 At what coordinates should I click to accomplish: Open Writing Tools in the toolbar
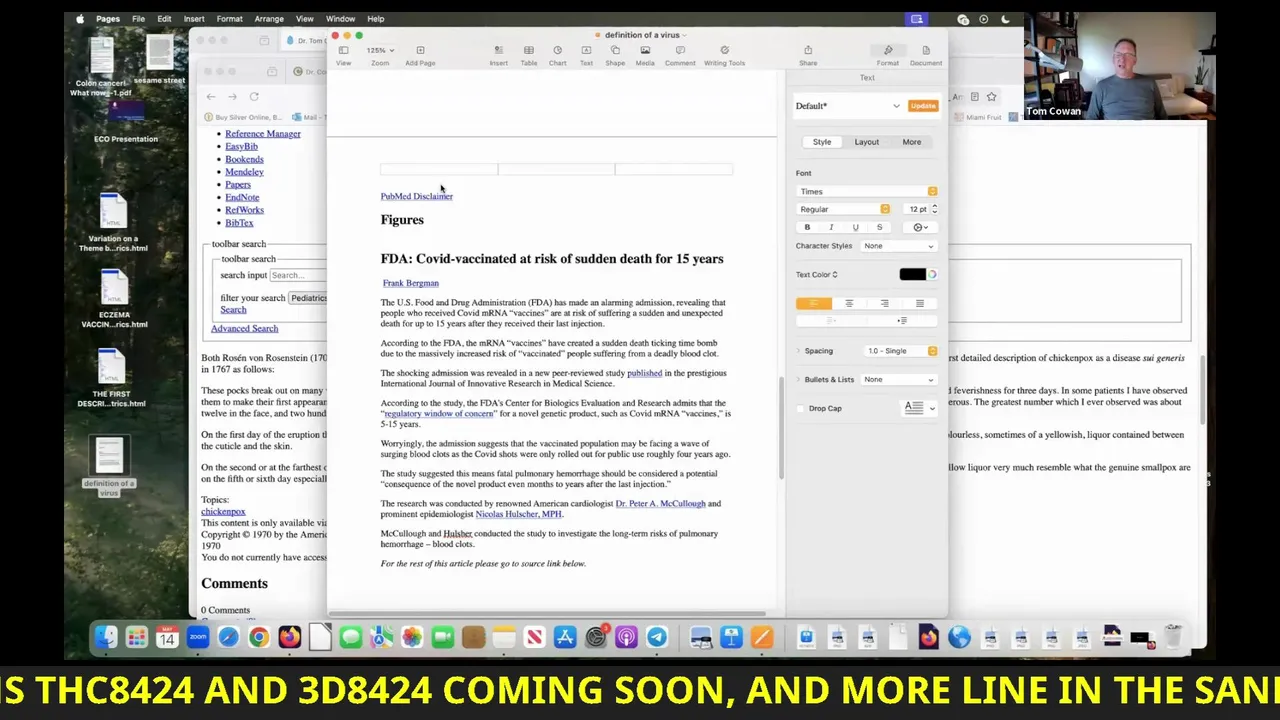(724, 55)
